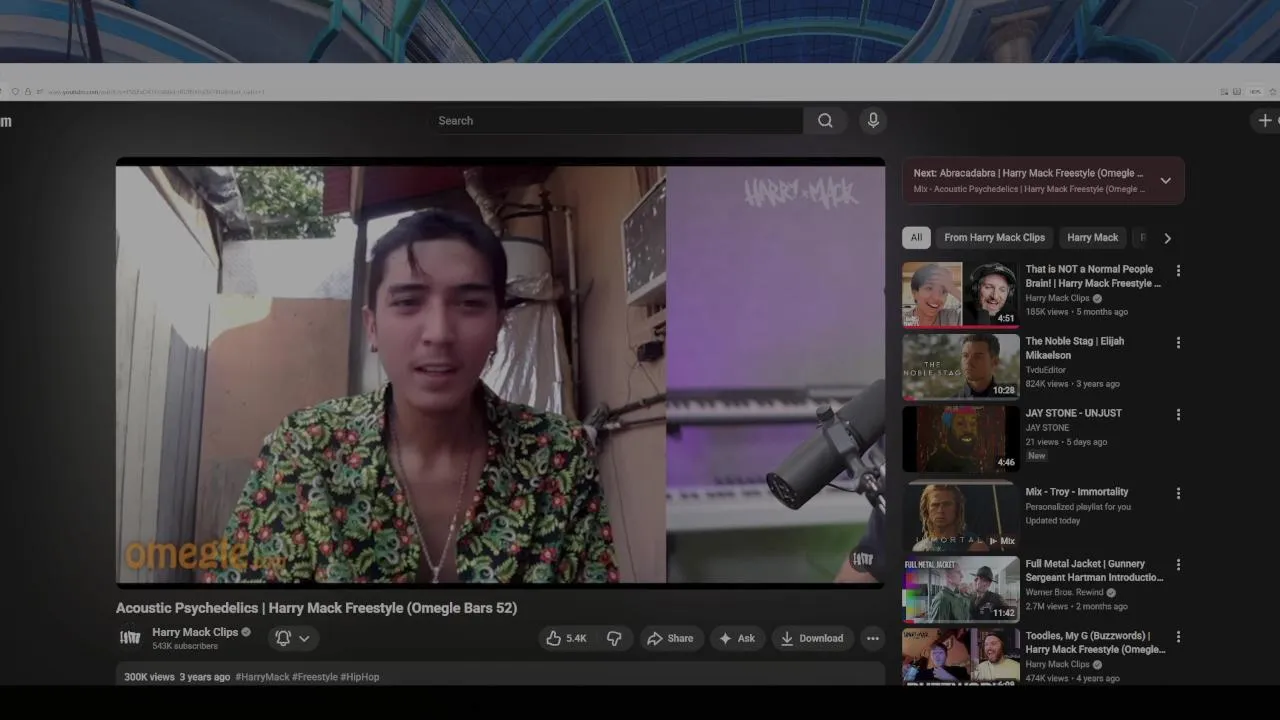Dislike the video with the thumbs-down icon

[614, 638]
